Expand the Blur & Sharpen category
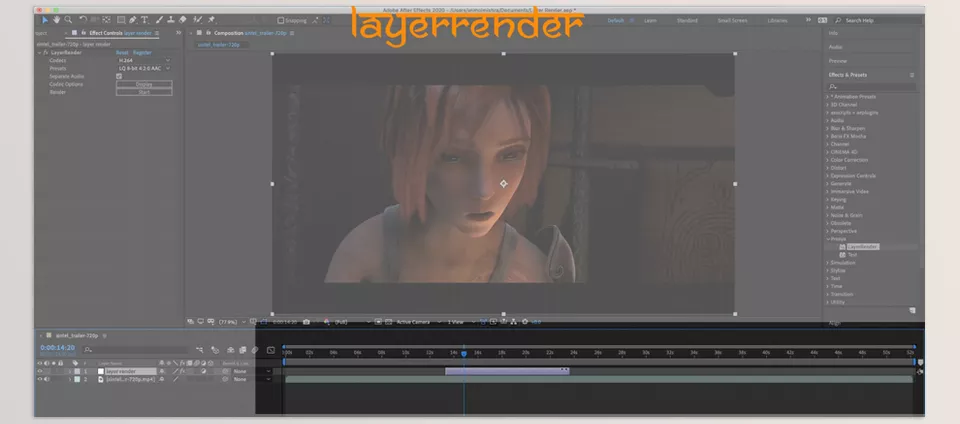This screenshot has width=960, height=424. pyautogui.click(x=828, y=128)
